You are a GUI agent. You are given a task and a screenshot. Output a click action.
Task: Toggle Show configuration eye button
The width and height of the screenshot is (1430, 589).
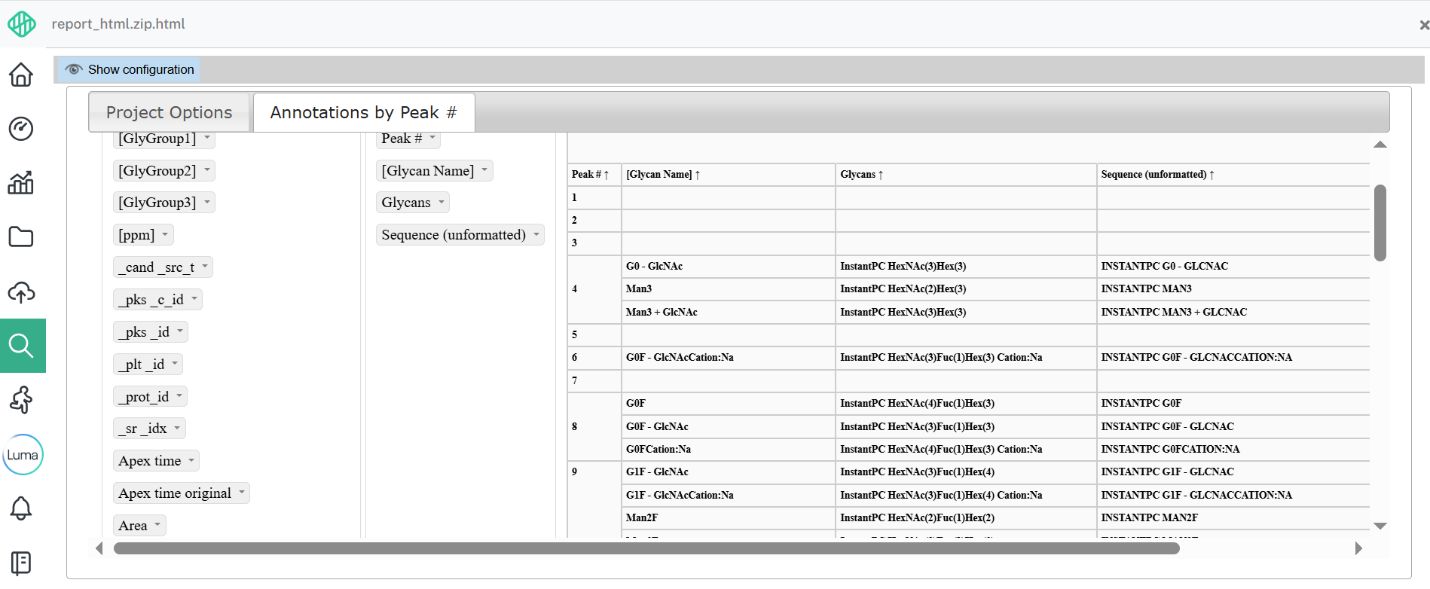click(129, 70)
